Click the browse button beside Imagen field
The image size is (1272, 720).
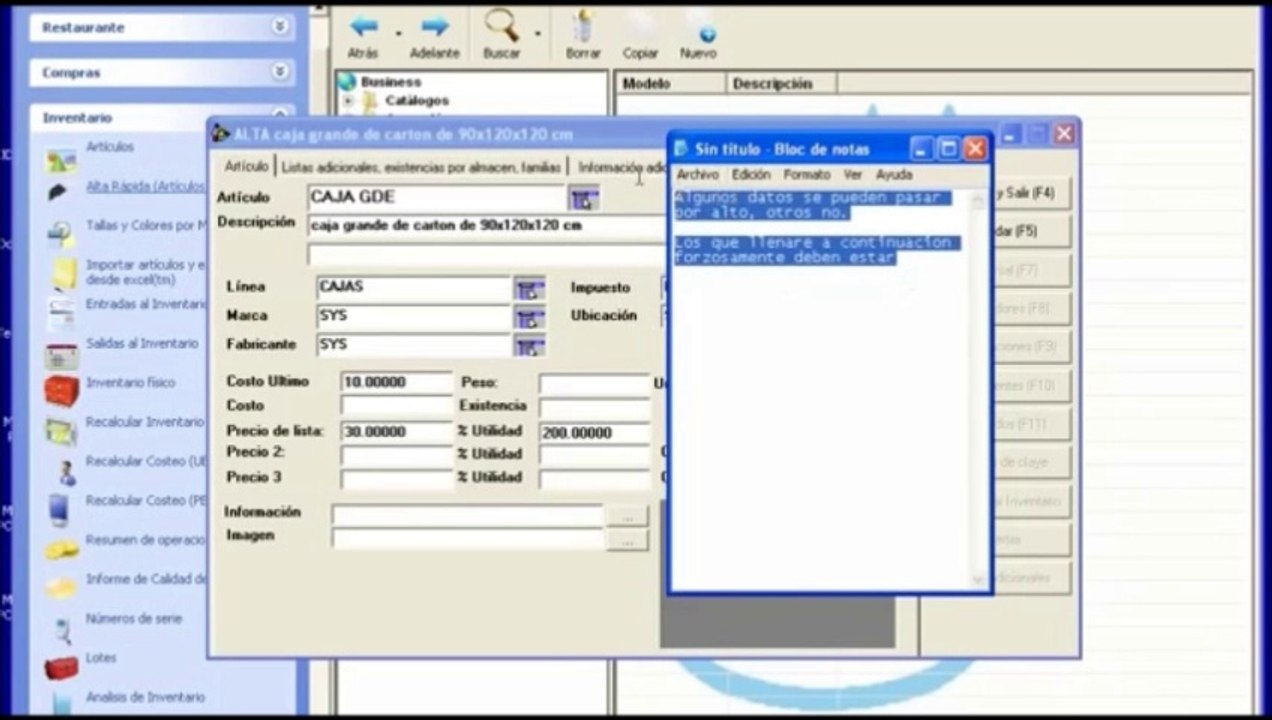click(627, 540)
